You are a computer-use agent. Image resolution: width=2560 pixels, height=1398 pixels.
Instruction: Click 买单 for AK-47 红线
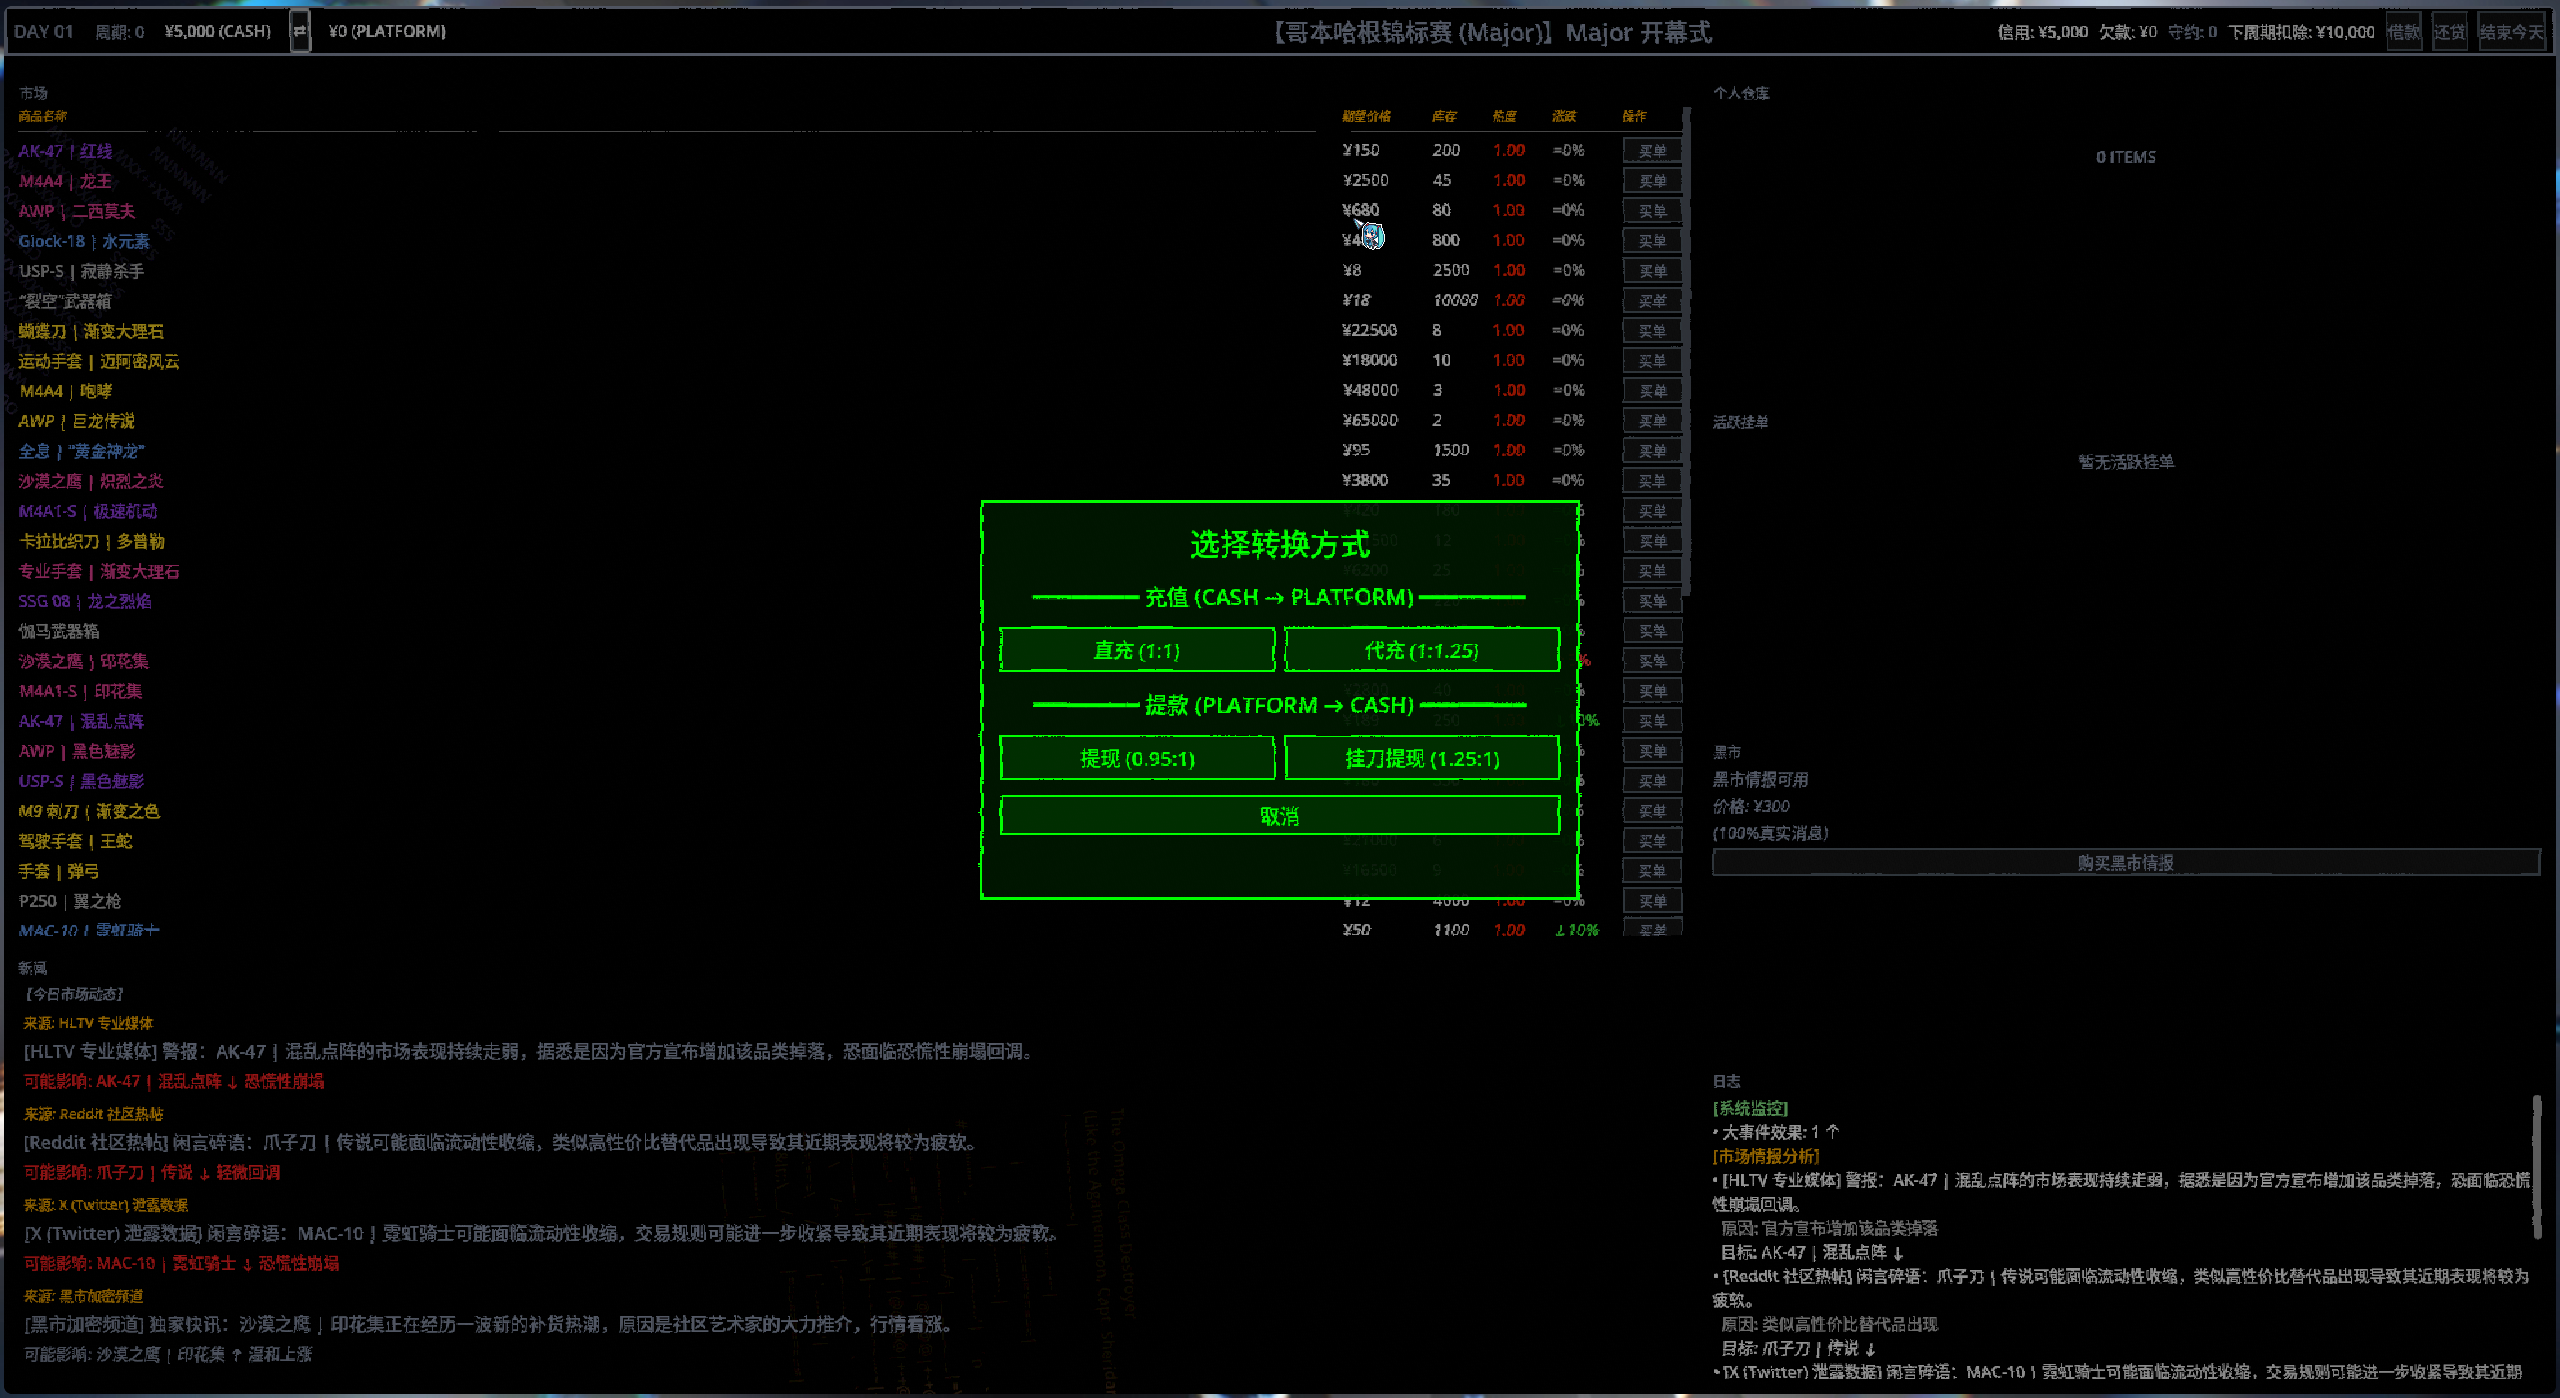point(1652,151)
